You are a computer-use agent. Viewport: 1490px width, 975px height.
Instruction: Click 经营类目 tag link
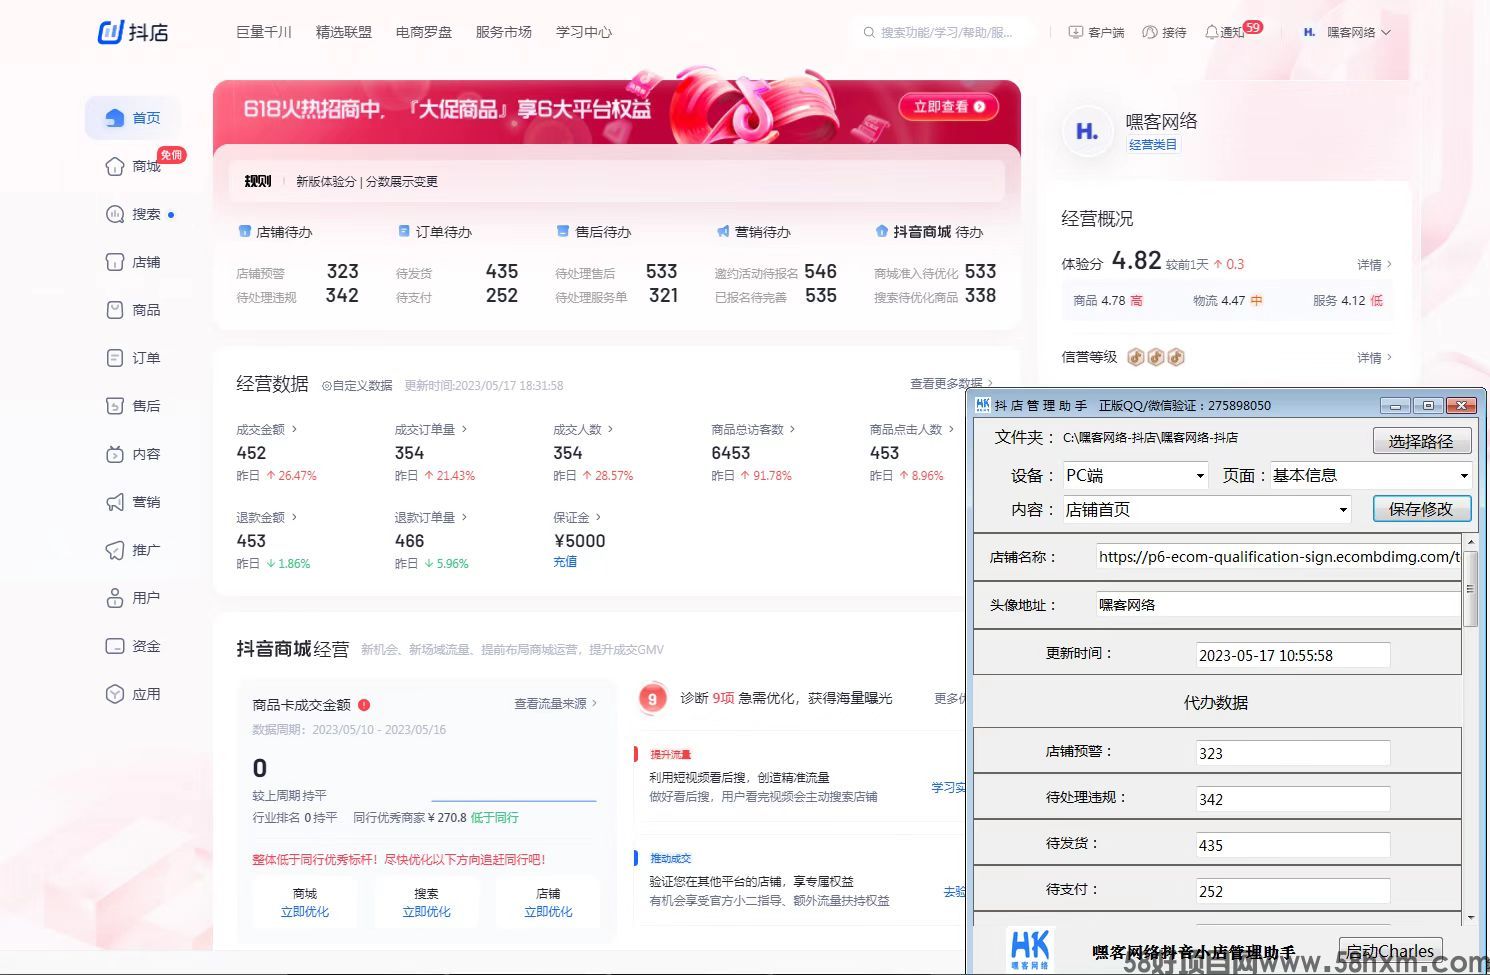[1153, 145]
